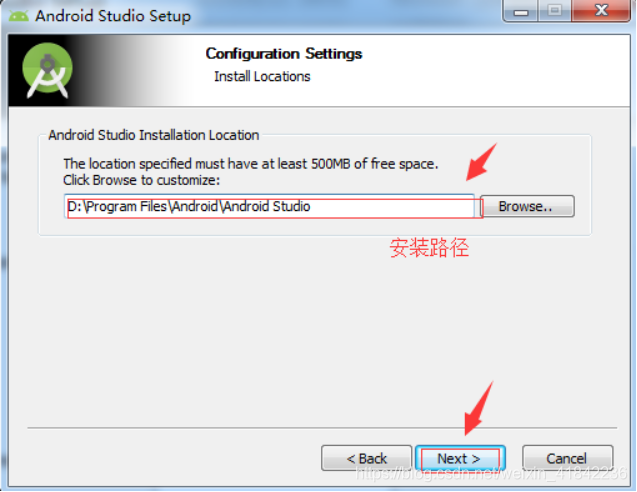The height and width of the screenshot is (492, 637).
Task: Click the Android Studio Installation Location group label
Action: click(x=154, y=135)
